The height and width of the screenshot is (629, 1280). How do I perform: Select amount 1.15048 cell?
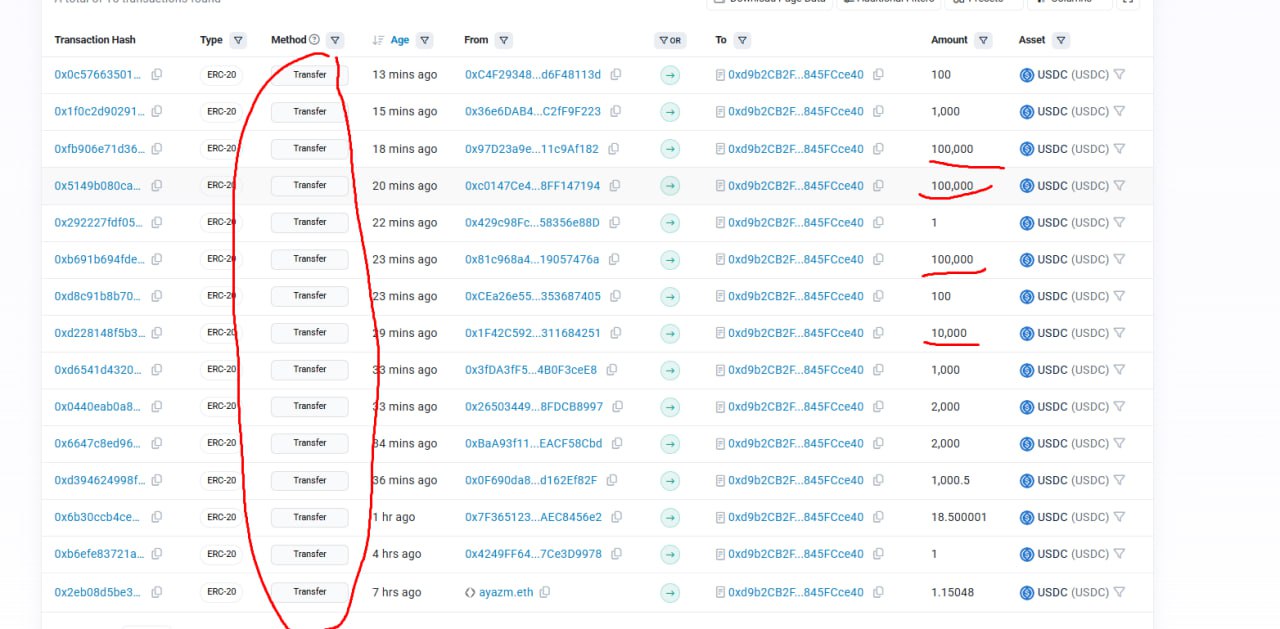[x=952, y=592]
